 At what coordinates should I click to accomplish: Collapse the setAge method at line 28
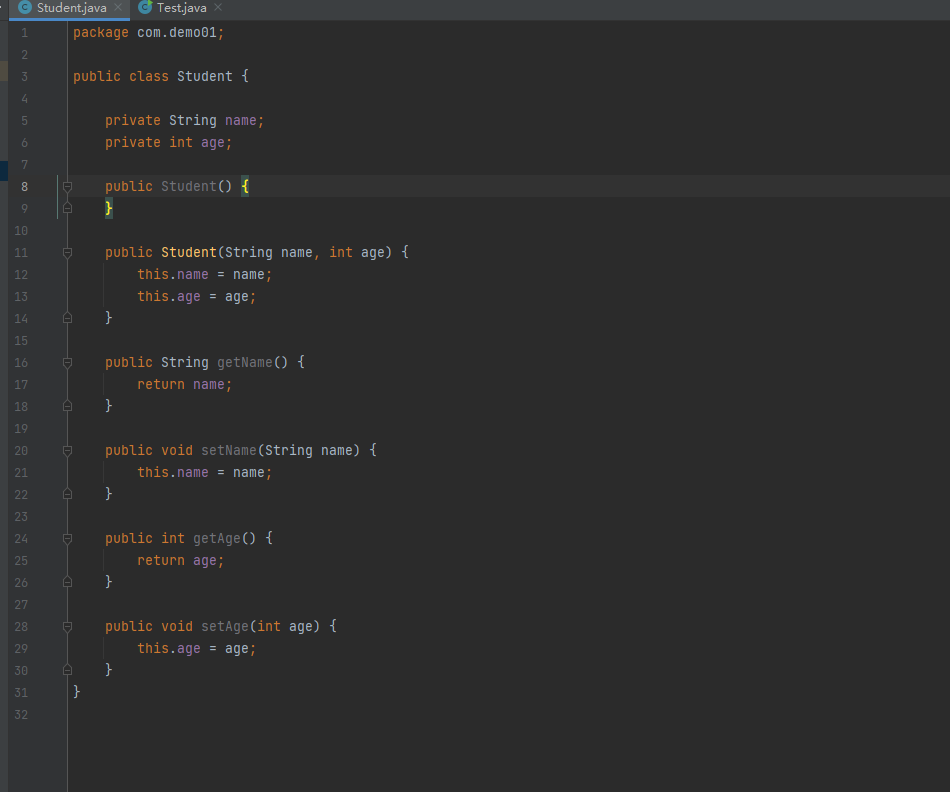[x=67, y=627]
